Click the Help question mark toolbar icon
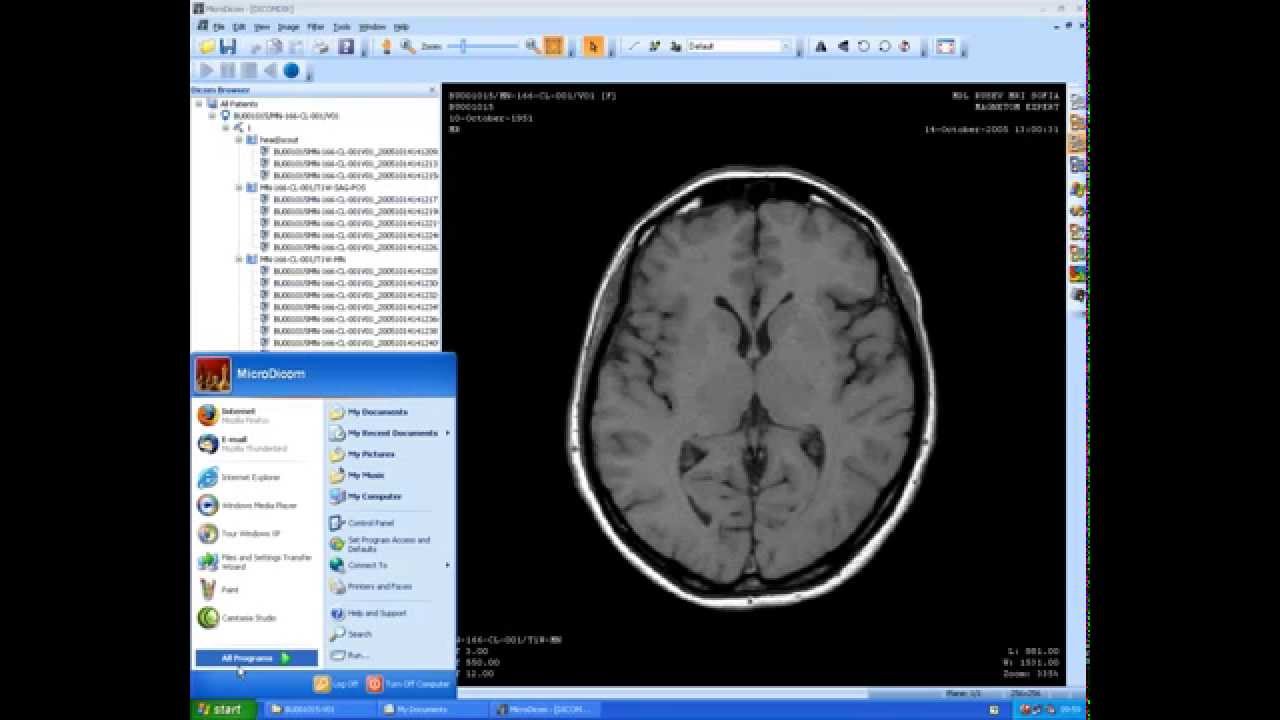 click(x=346, y=46)
